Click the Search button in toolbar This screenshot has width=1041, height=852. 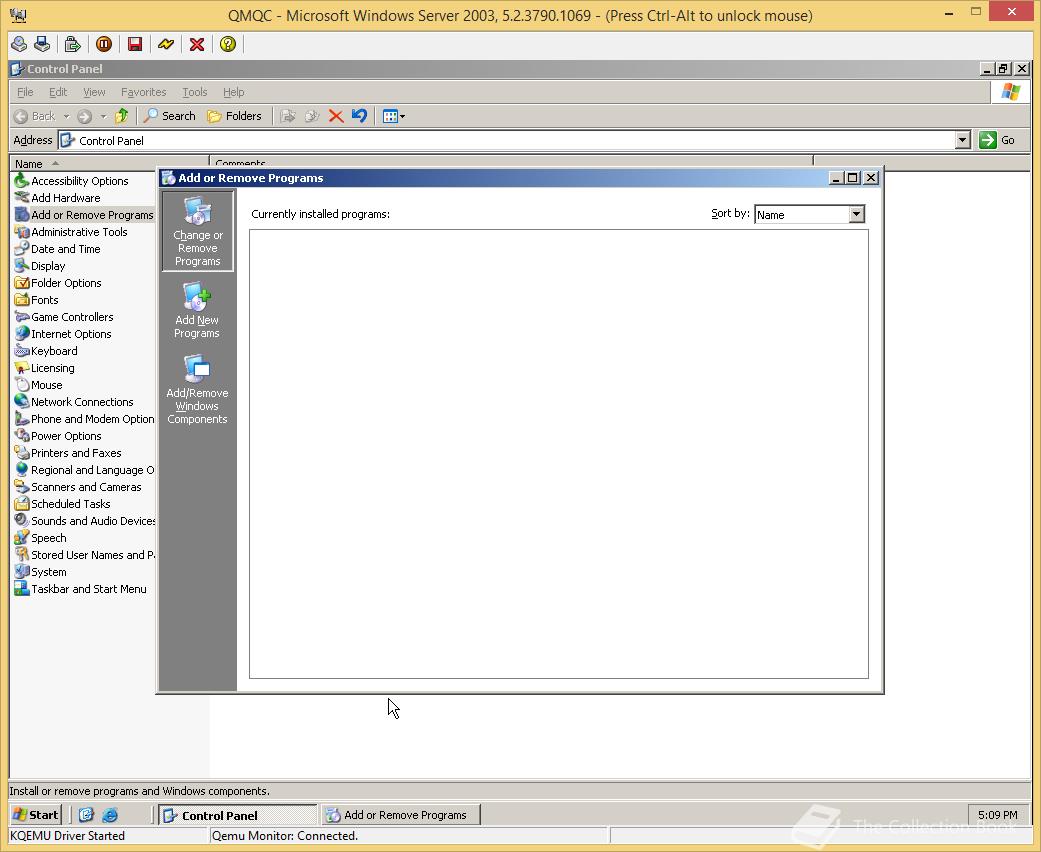[170, 116]
